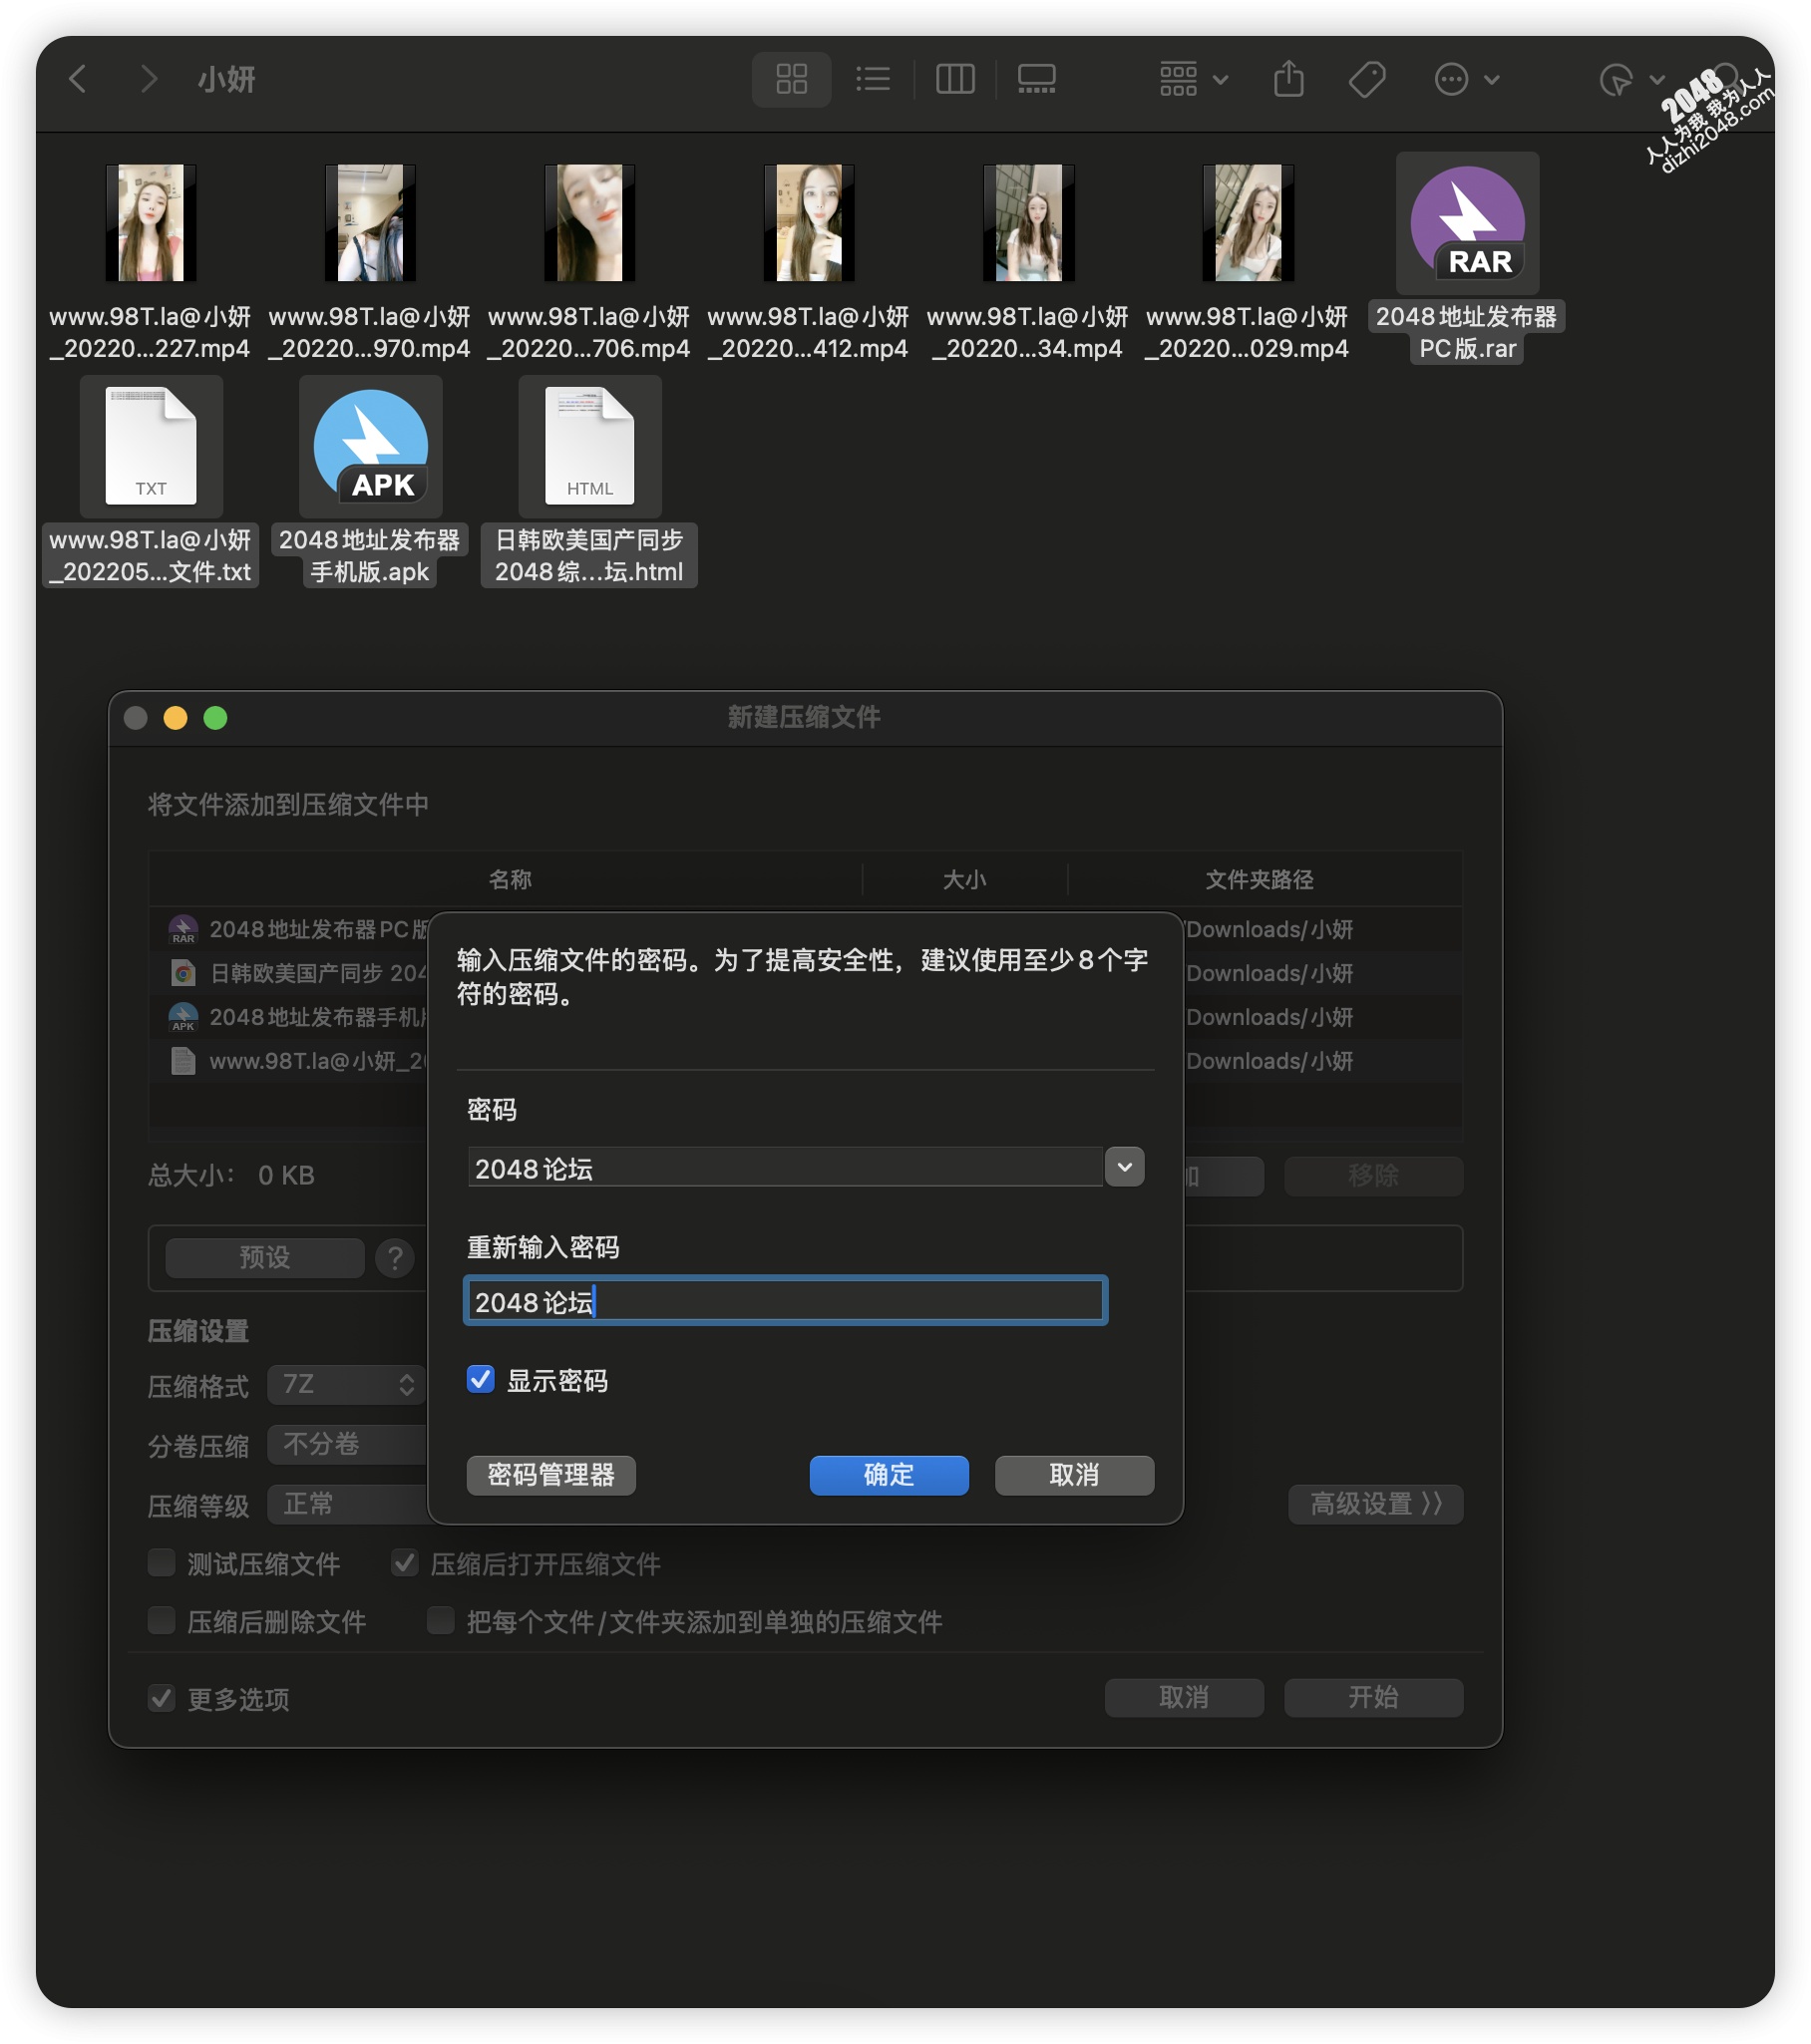Switch Finder to gallery view
The image size is (1811, 2044).
(1036, 79)
